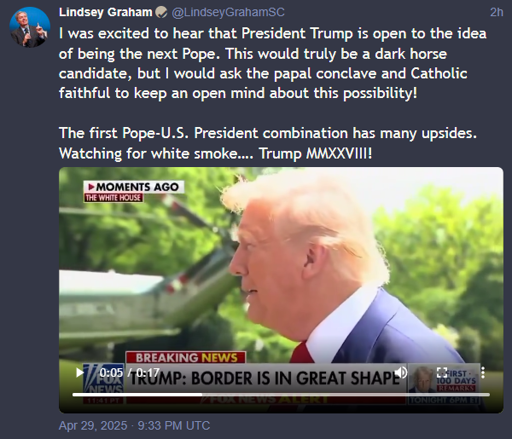
Task: Click the Breaking News banner
Action: tap(186, 358)
